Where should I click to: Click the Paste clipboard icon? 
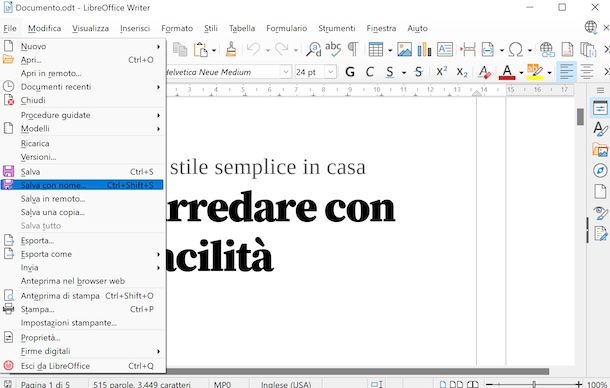tap(201, 49)
